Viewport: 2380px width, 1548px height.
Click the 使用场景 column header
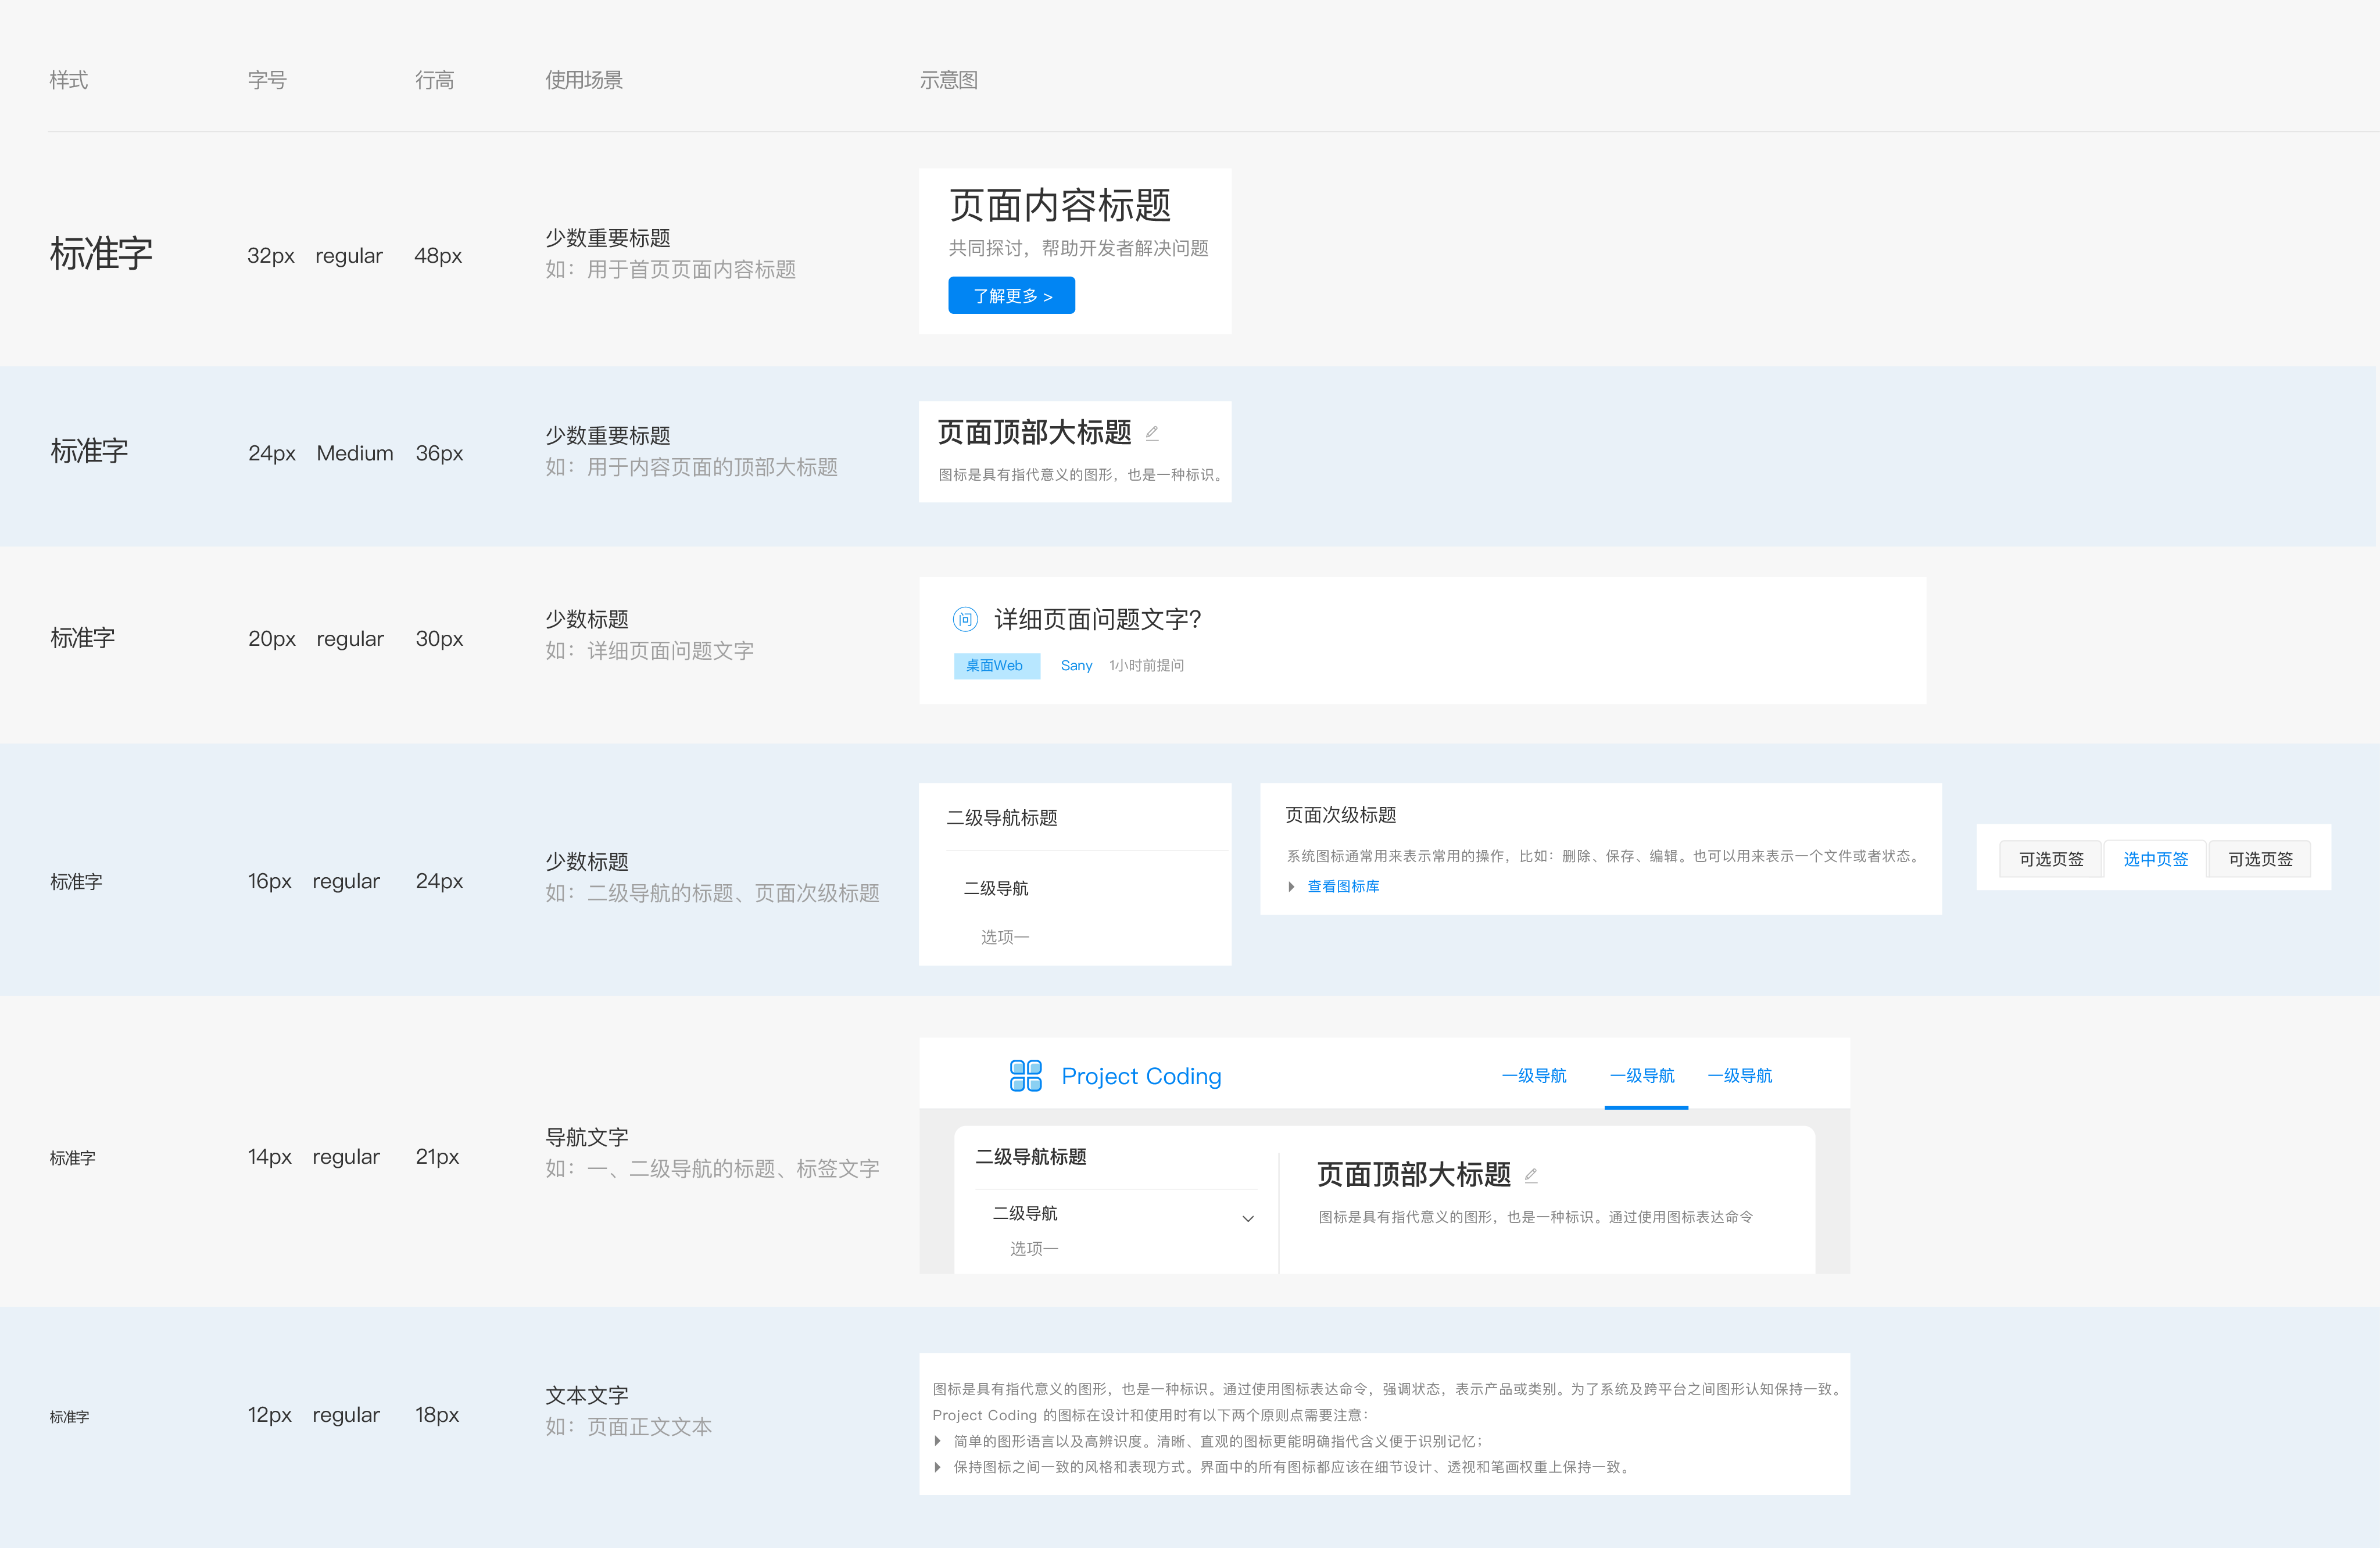pyautogui.click(x=584, y=80)
